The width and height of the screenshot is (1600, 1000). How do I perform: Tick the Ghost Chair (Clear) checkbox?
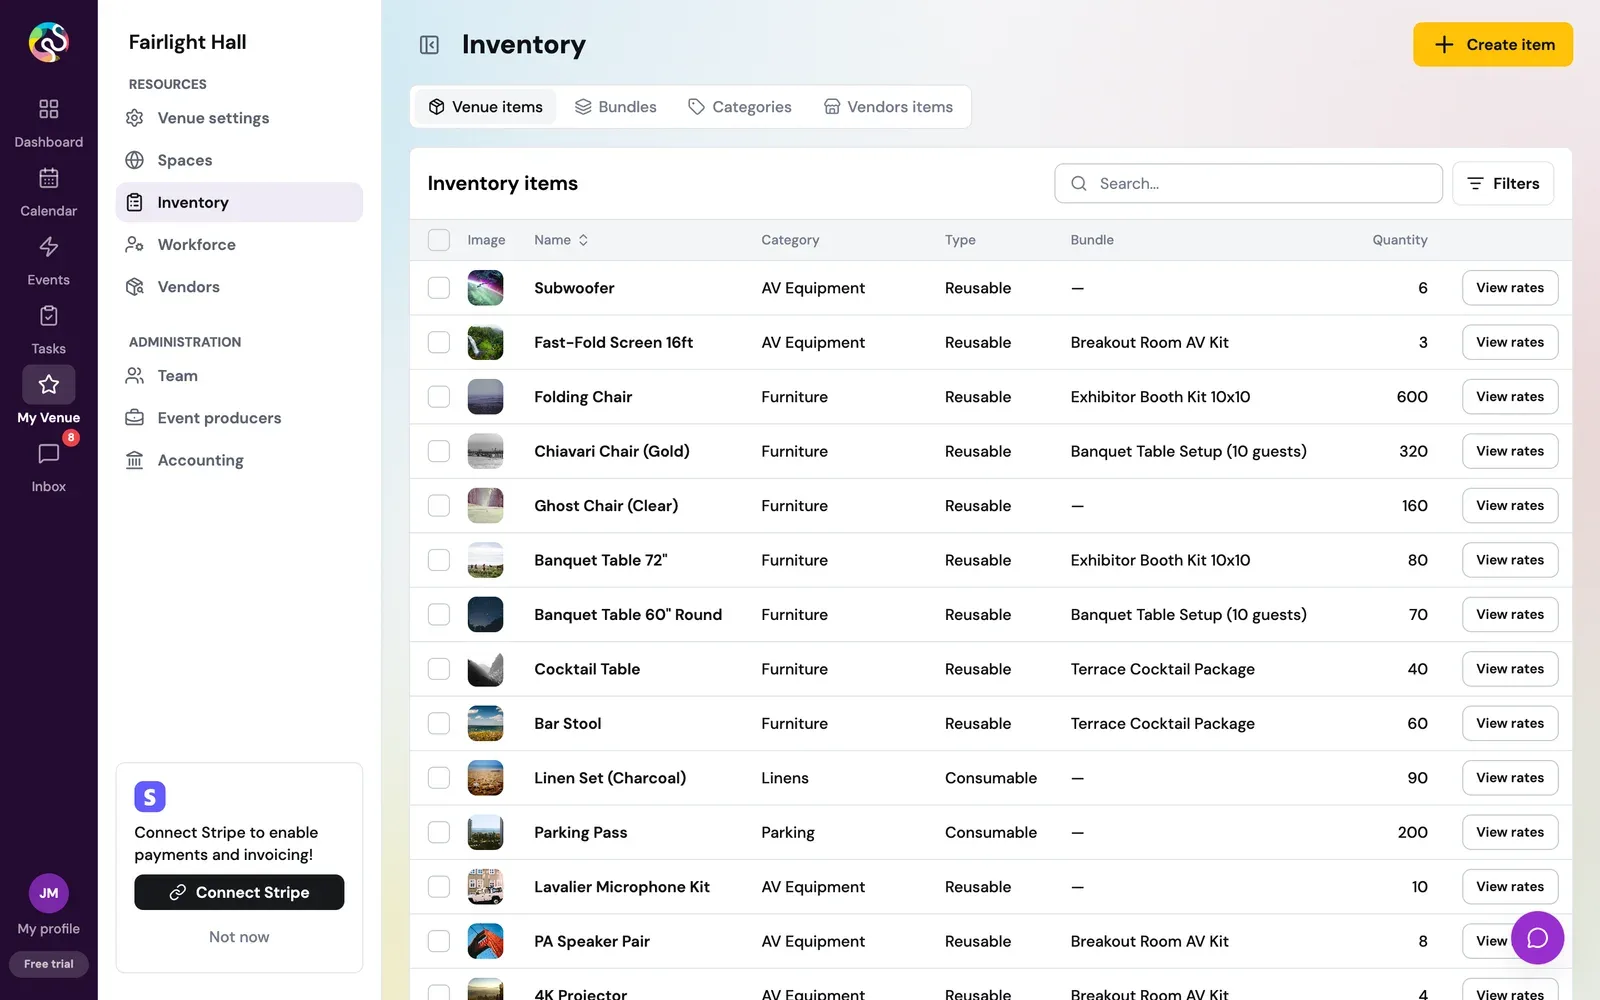[439, 506]
